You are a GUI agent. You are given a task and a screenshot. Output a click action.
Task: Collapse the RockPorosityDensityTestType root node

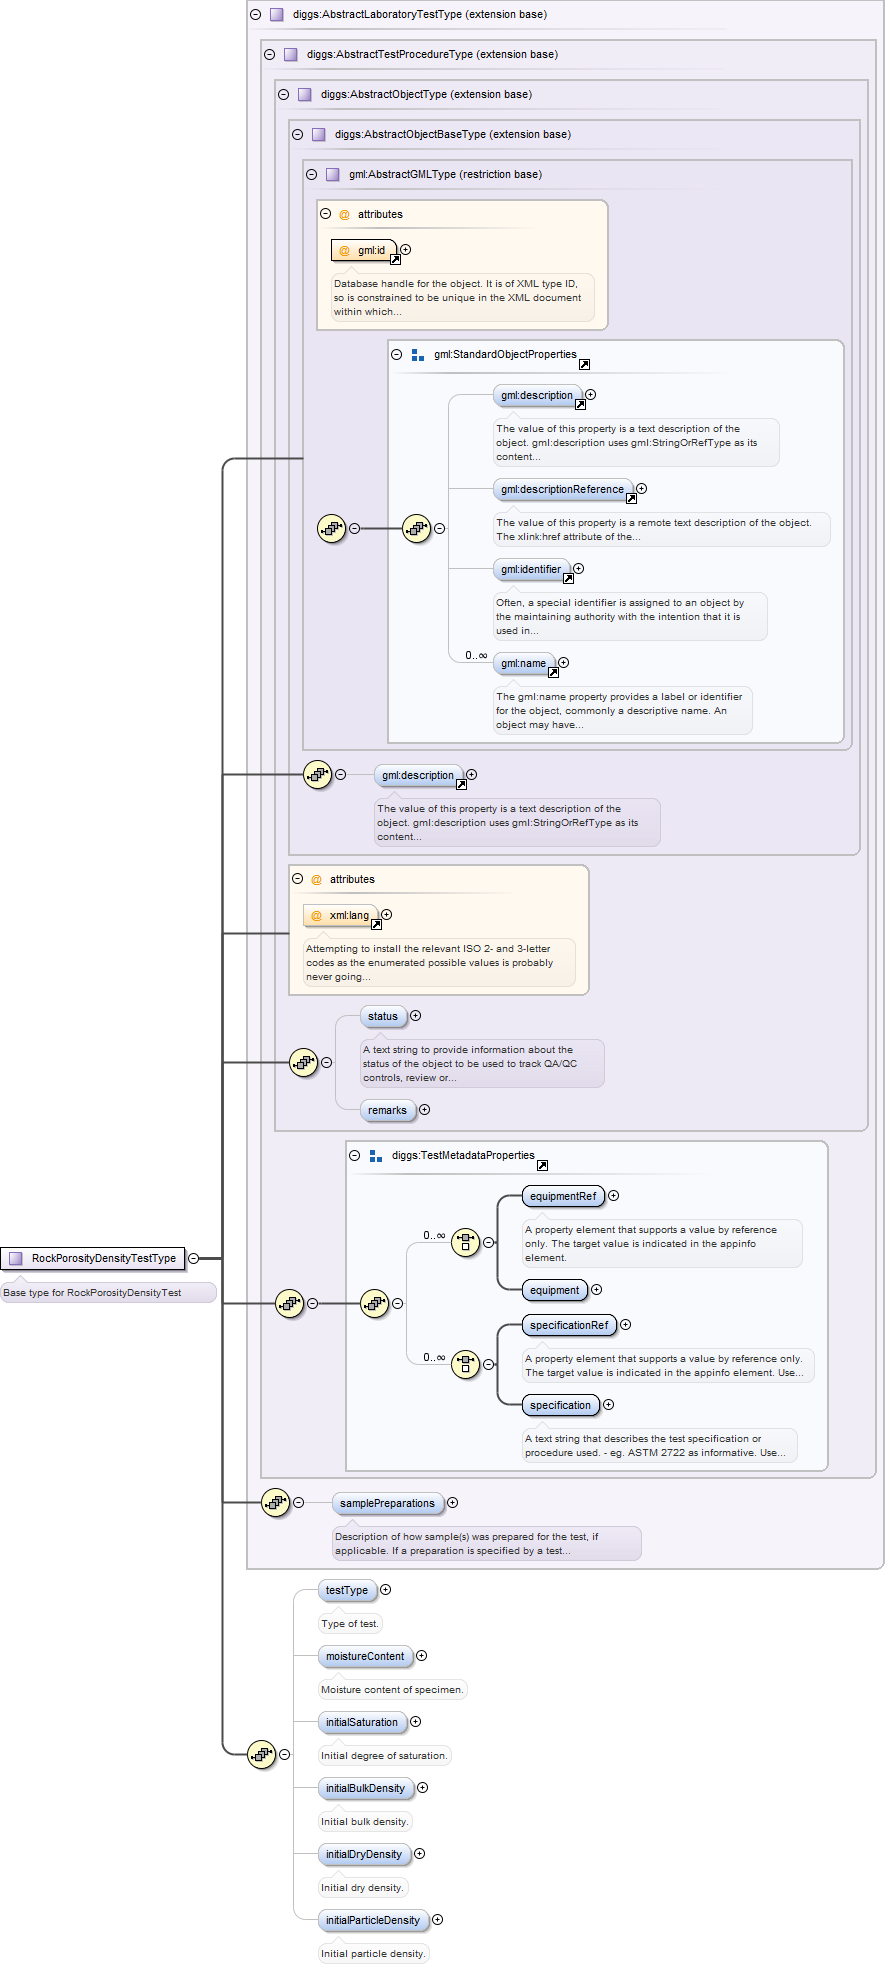pyautogui.click(x=194, y=1259)
